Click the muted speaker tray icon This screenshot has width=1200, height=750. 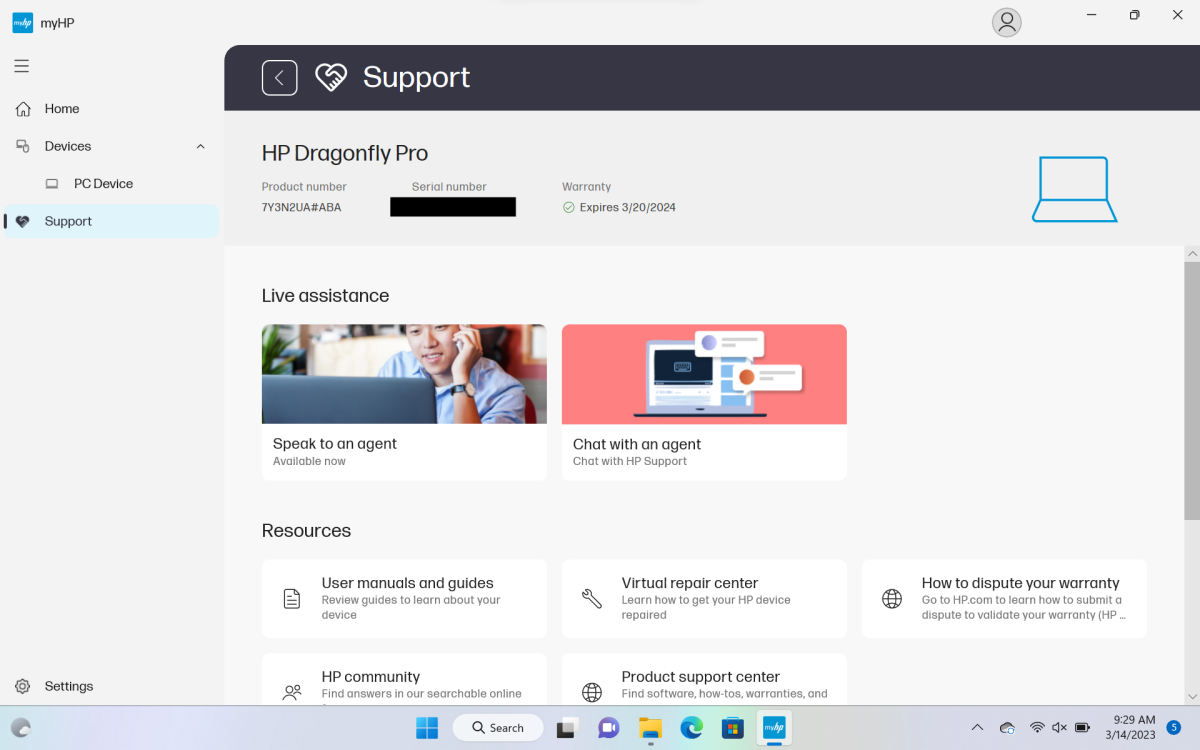tap(1060, 727)
